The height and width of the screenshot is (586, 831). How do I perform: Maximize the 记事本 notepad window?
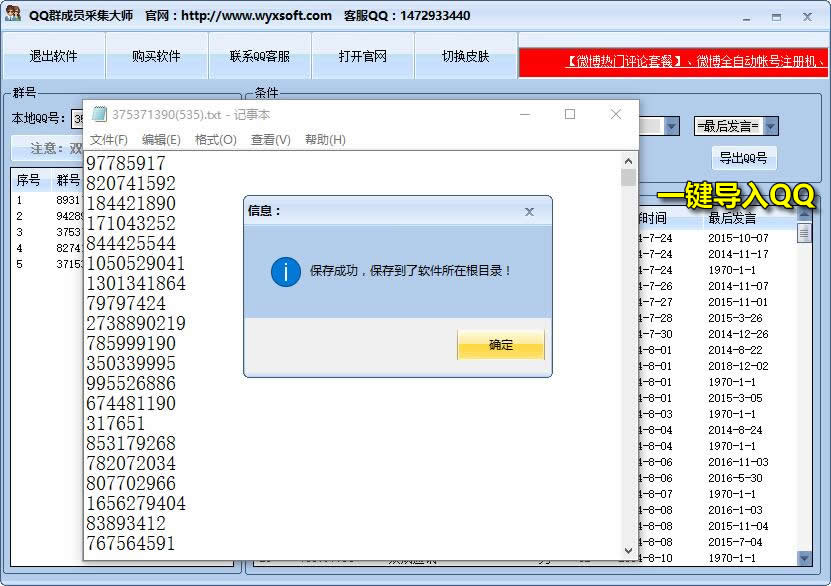(x=570, y=114)
